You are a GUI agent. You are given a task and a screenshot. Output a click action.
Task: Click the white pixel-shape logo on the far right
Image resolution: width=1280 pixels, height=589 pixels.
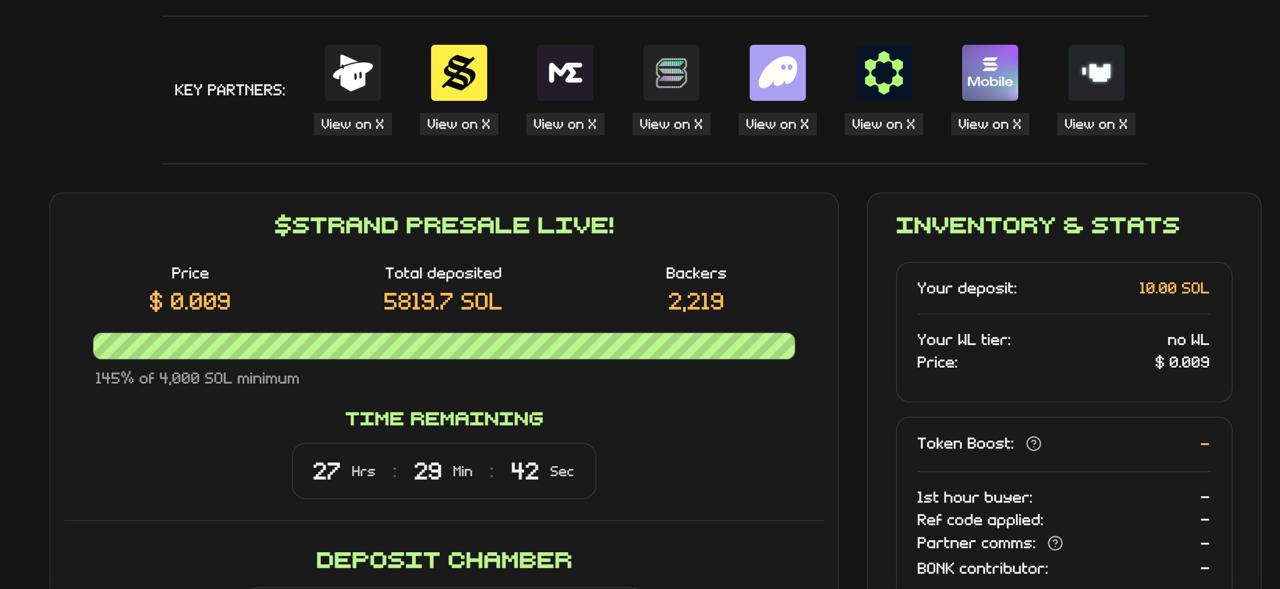coord(1096,73)
